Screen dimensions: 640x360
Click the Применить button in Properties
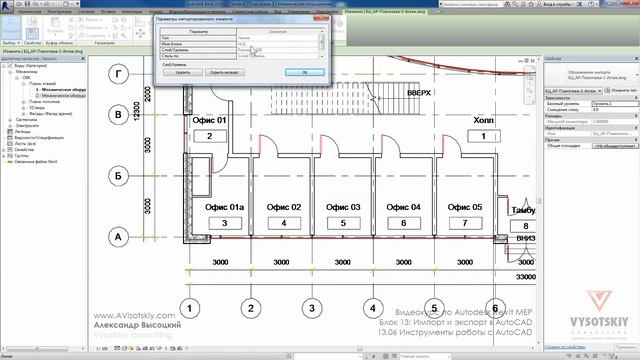[x=626, y=347]
